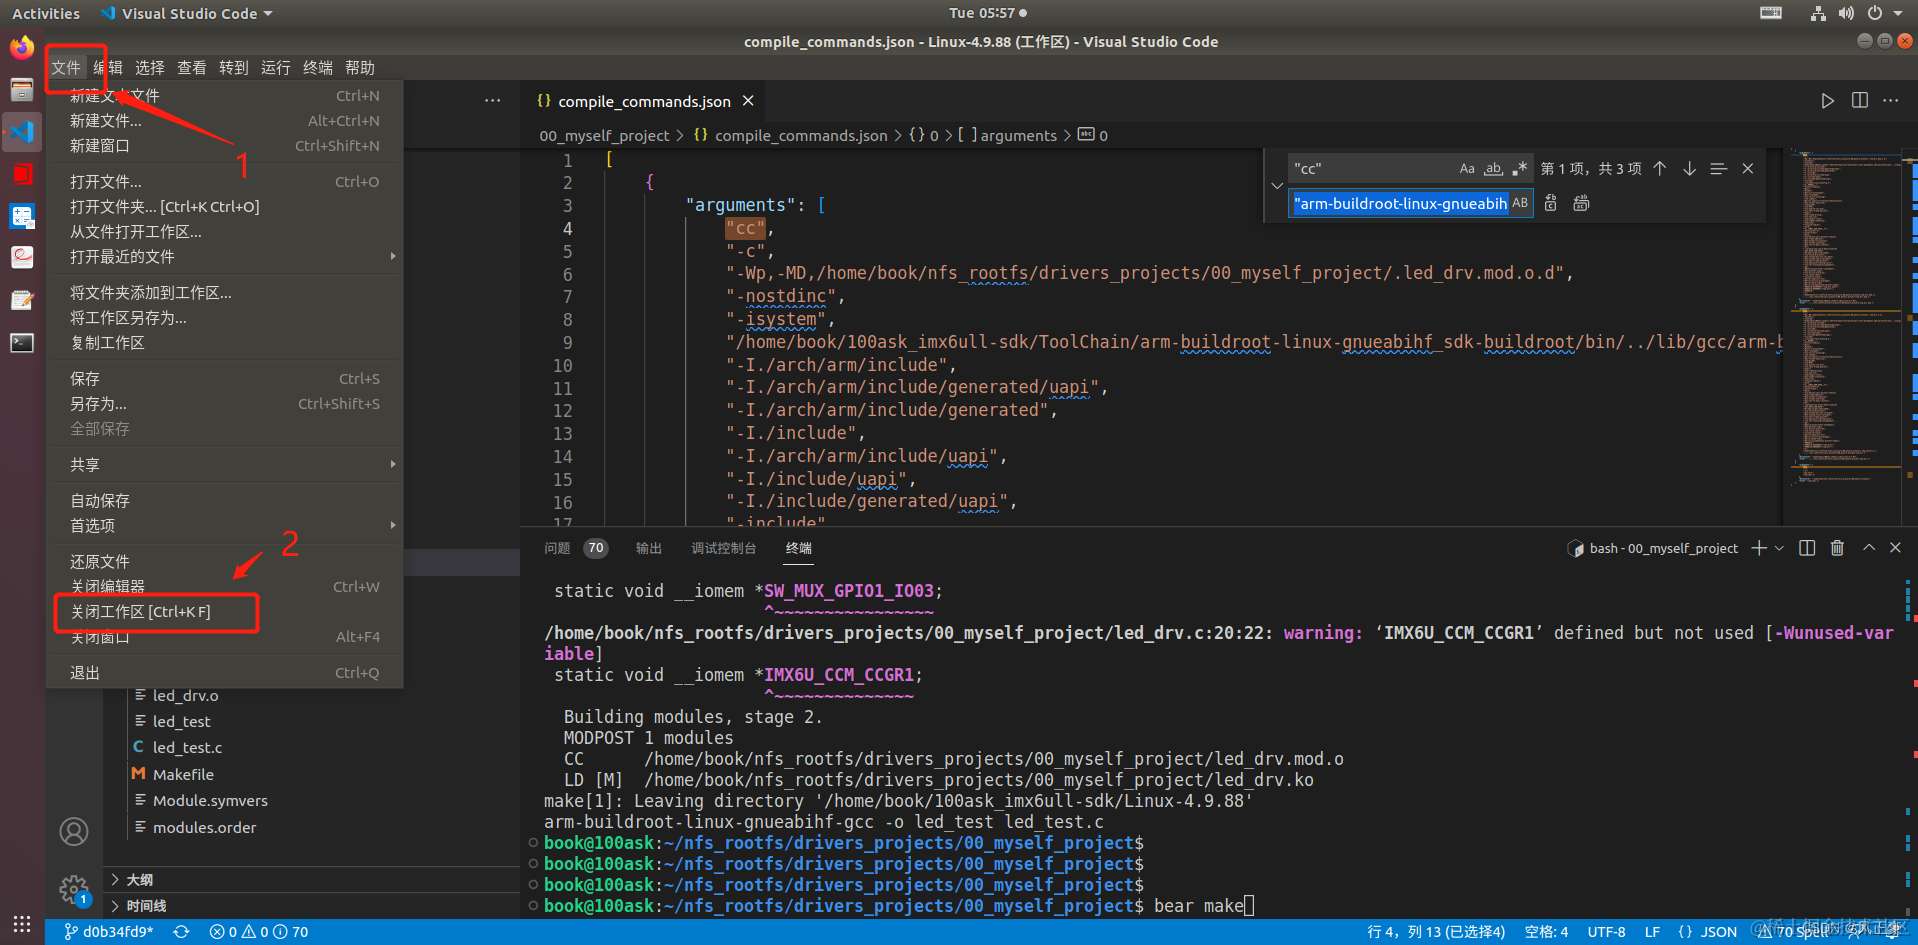This screenshot has height=945, width=1918.
Task: Change UTF-8 encoding in status bar
Action: [x=1606, y=932]
